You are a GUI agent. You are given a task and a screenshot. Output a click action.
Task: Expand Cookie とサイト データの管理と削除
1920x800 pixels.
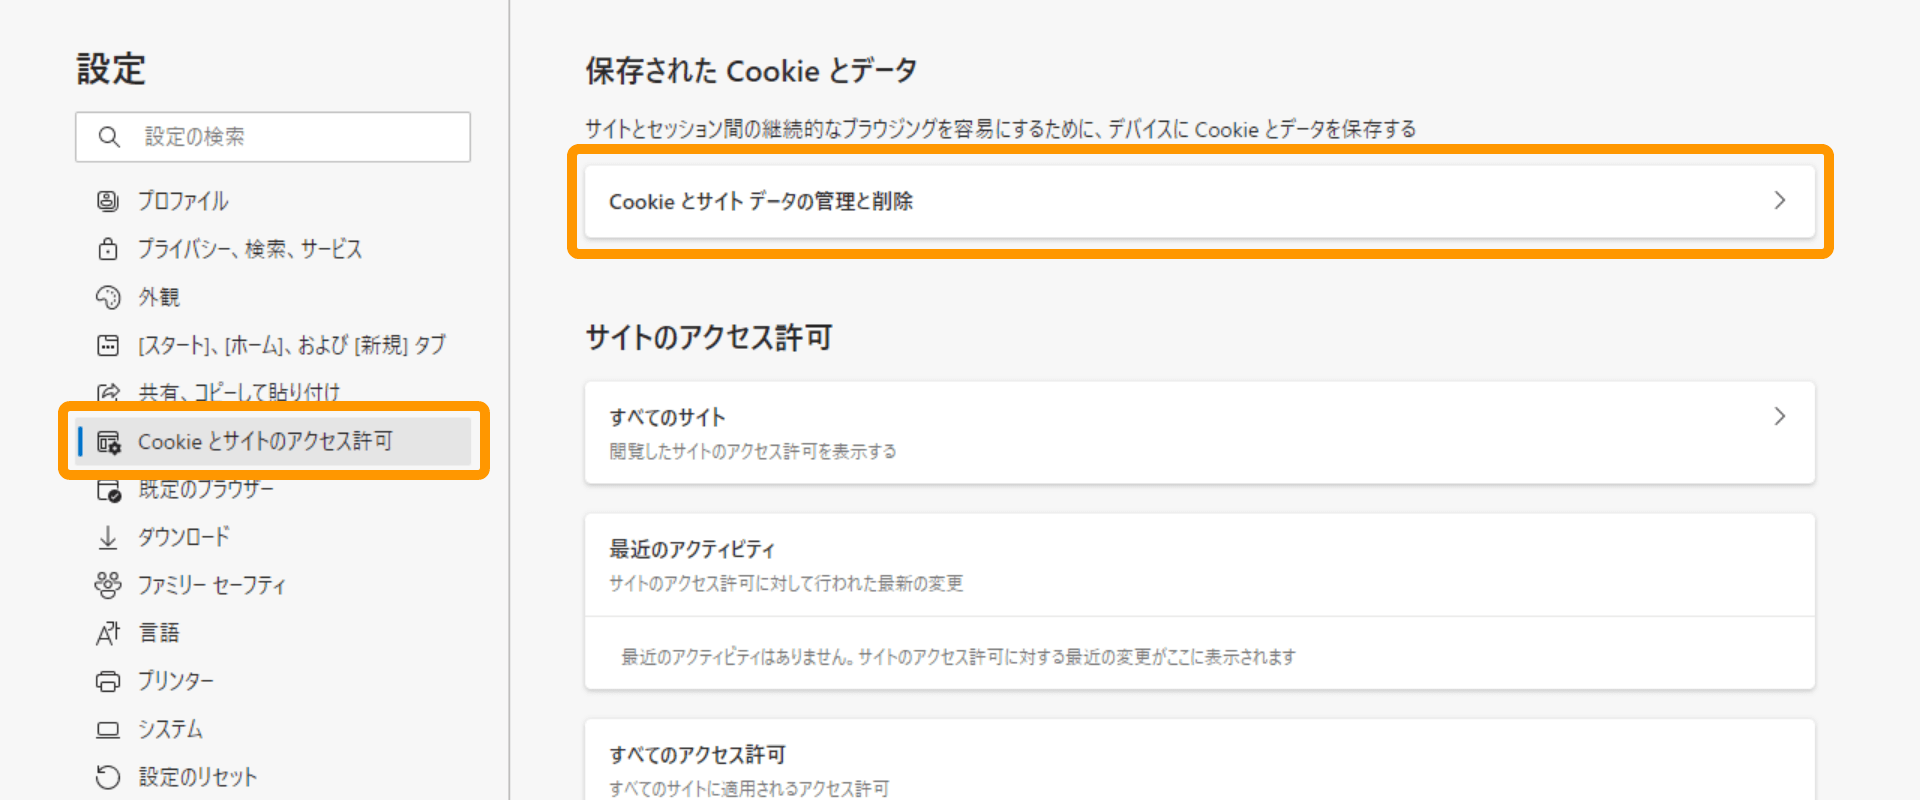pyautogui.click(x=1199, y=200)
